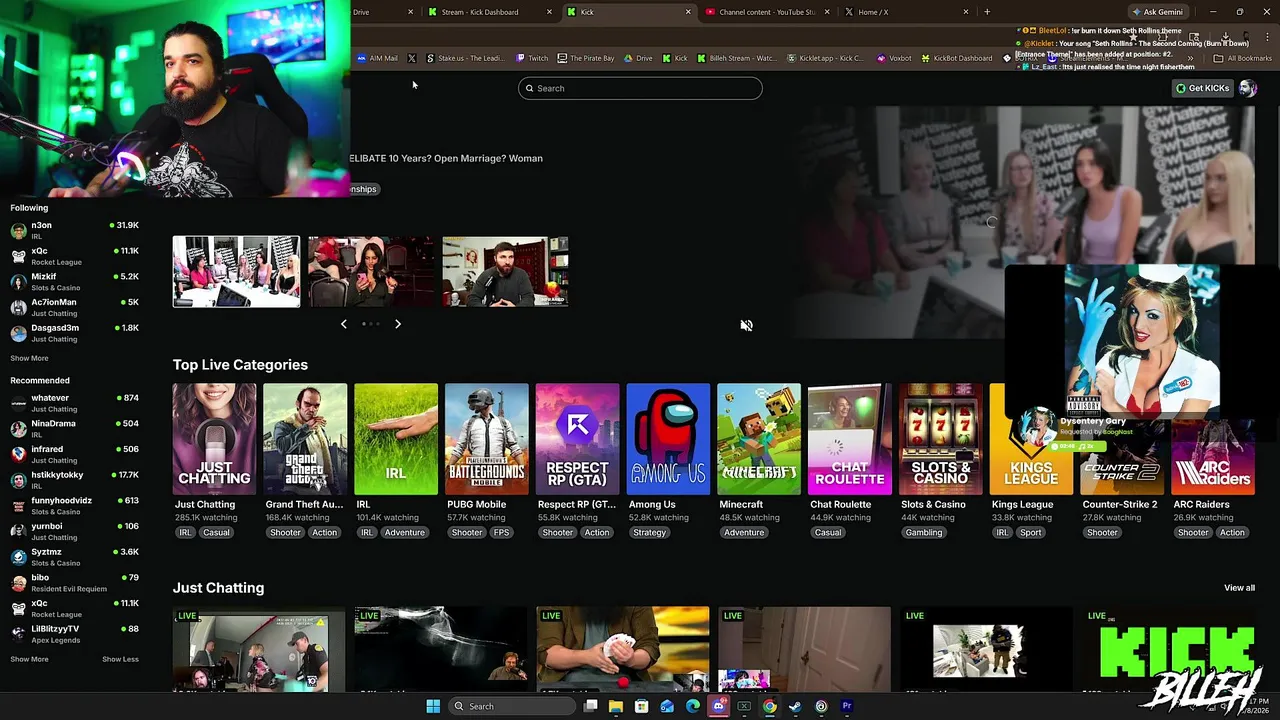The image size is (1280, 720).
Task: Open hstikkytokky channel in Recommended
Action: (75, 480)
